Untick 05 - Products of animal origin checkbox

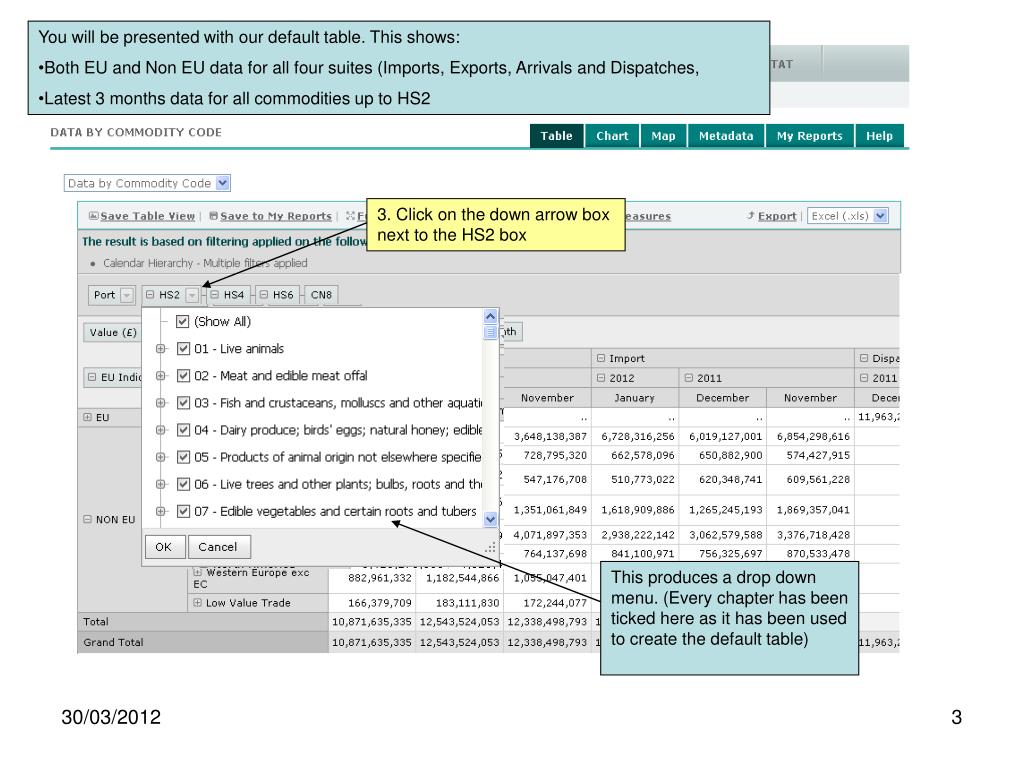pos(184,457)
